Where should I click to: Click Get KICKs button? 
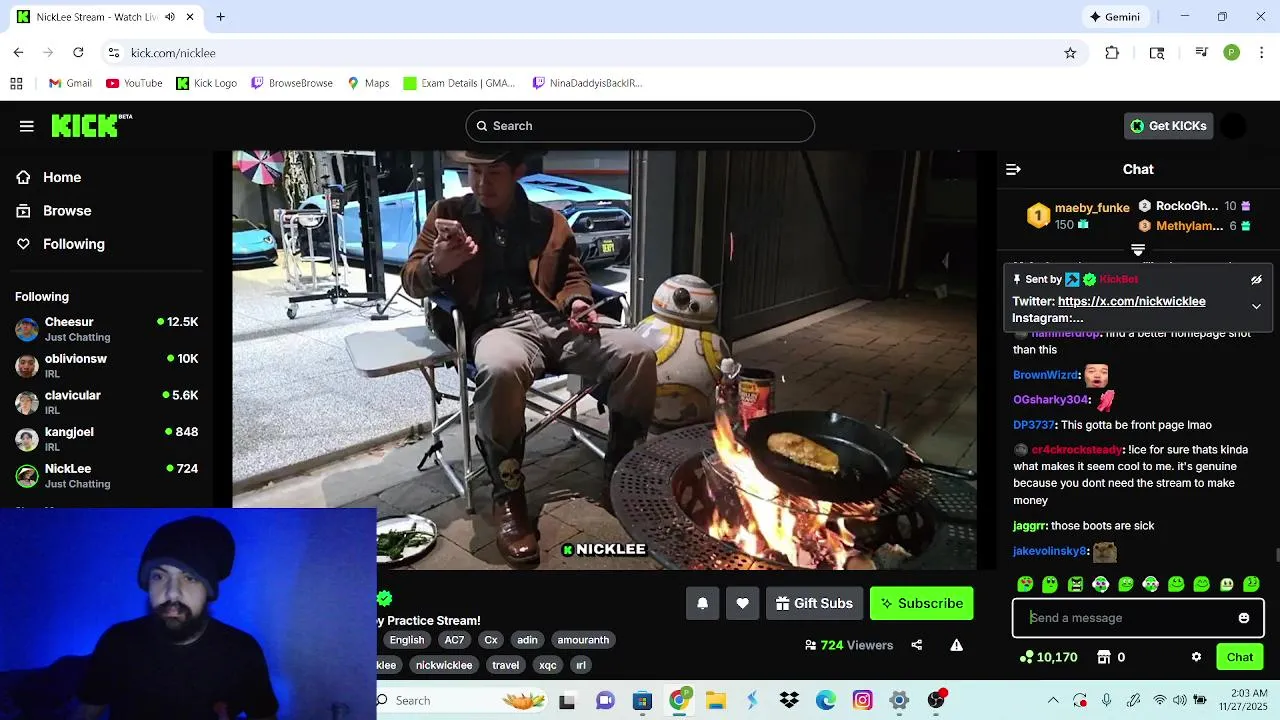[1168, 126]
